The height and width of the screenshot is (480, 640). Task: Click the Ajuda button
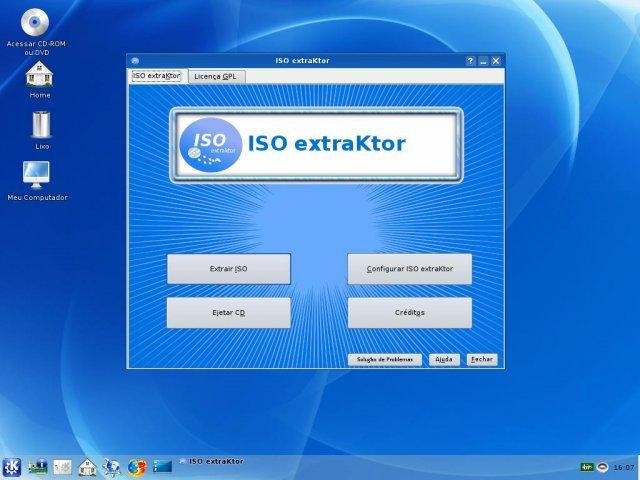tap(444, 360)
